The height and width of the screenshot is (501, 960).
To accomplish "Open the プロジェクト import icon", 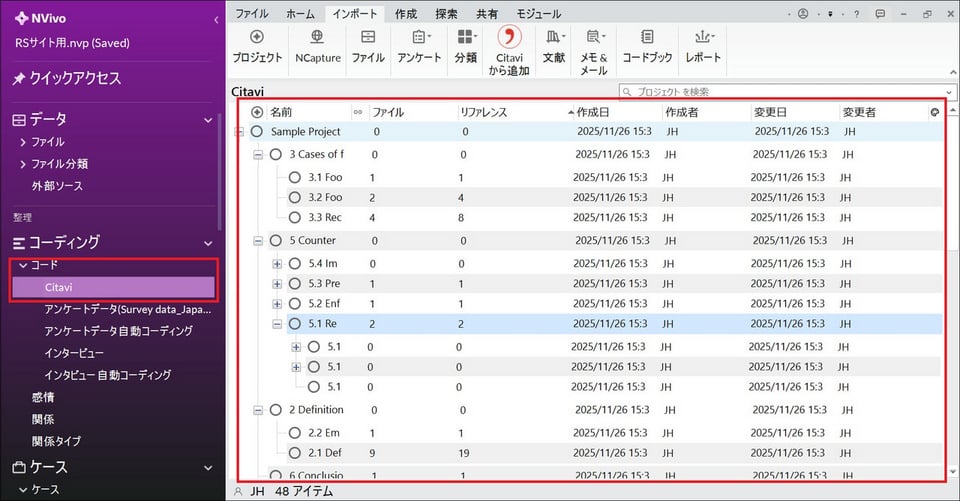I will point(257,37).
